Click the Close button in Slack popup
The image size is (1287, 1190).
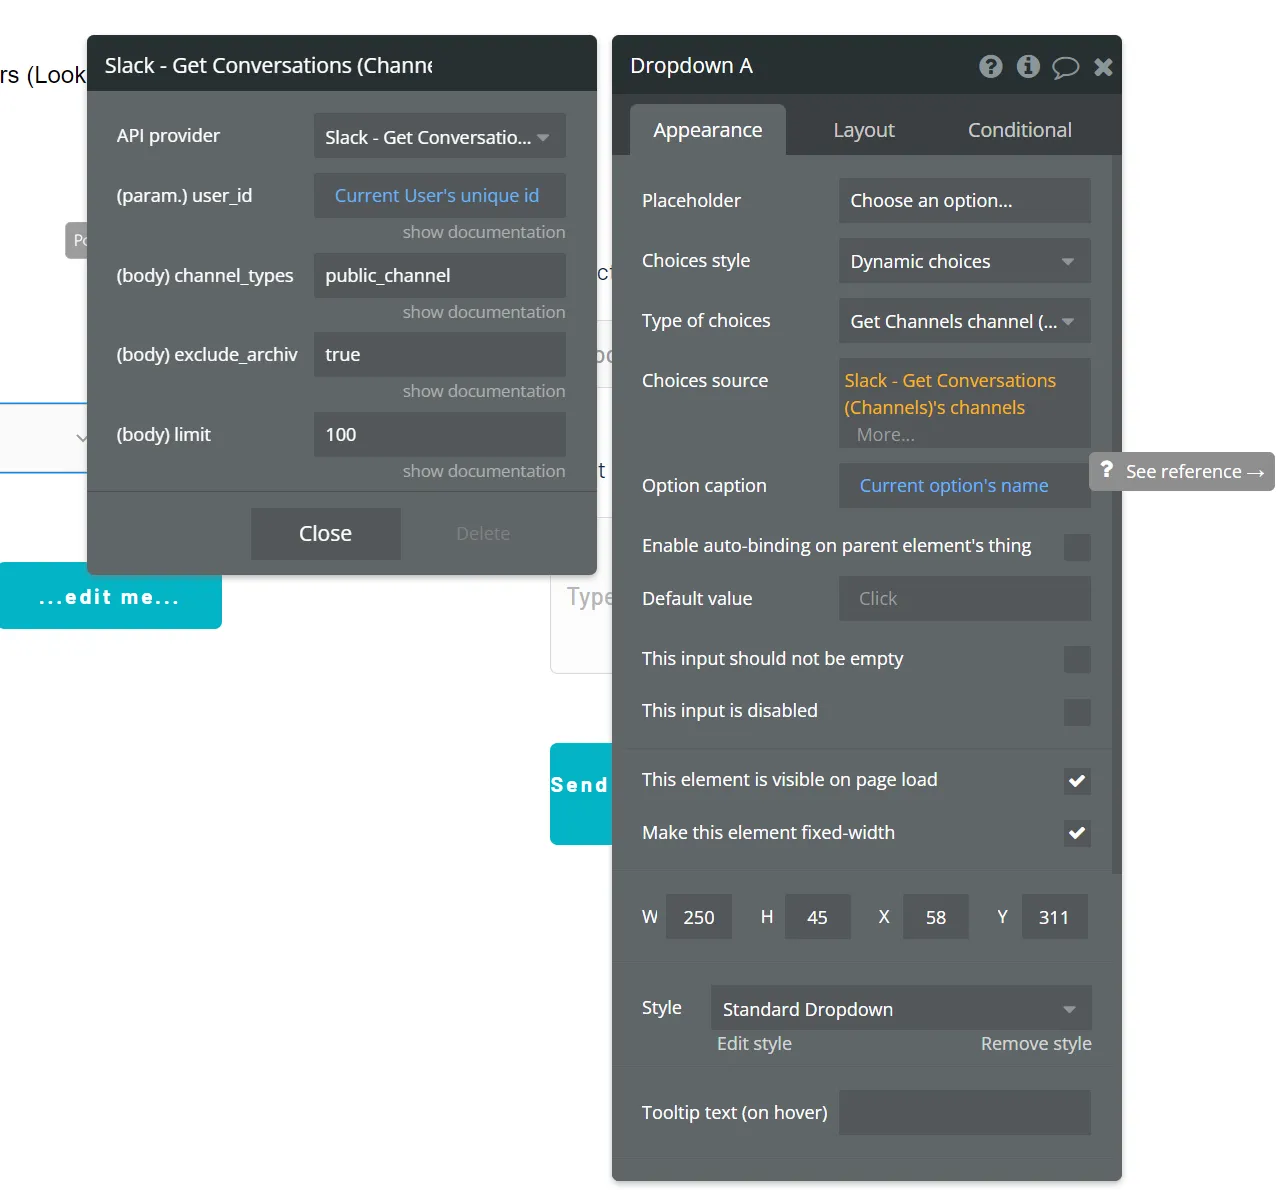click(x=326, y=534)
